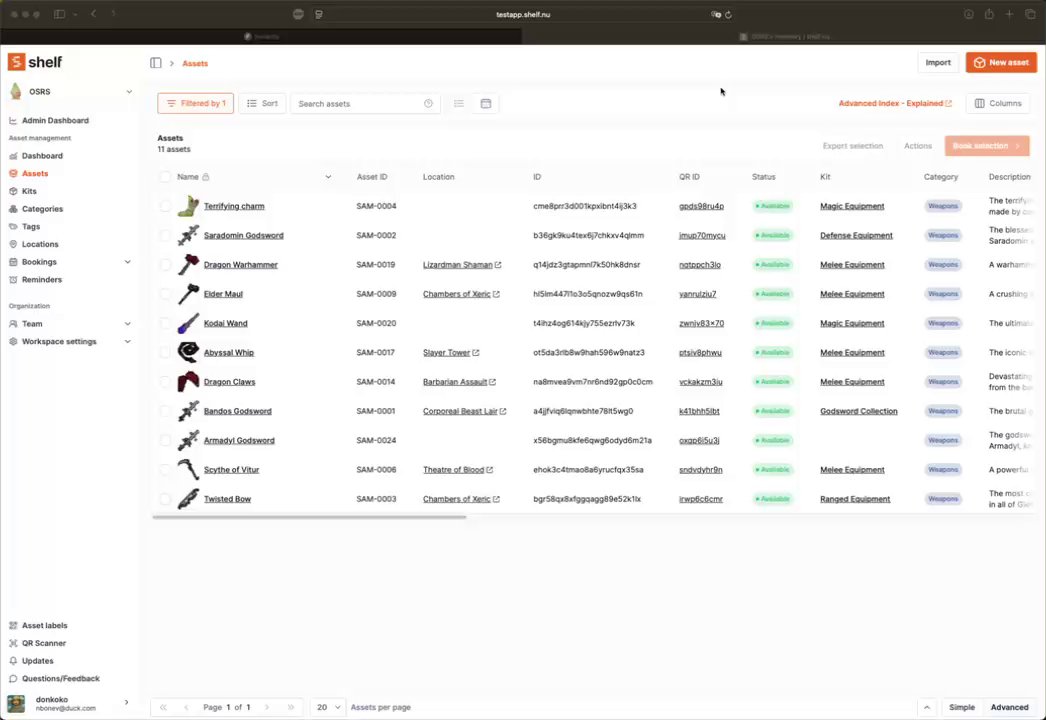Click horizontal scrollbar under asset table

point(310,517)
